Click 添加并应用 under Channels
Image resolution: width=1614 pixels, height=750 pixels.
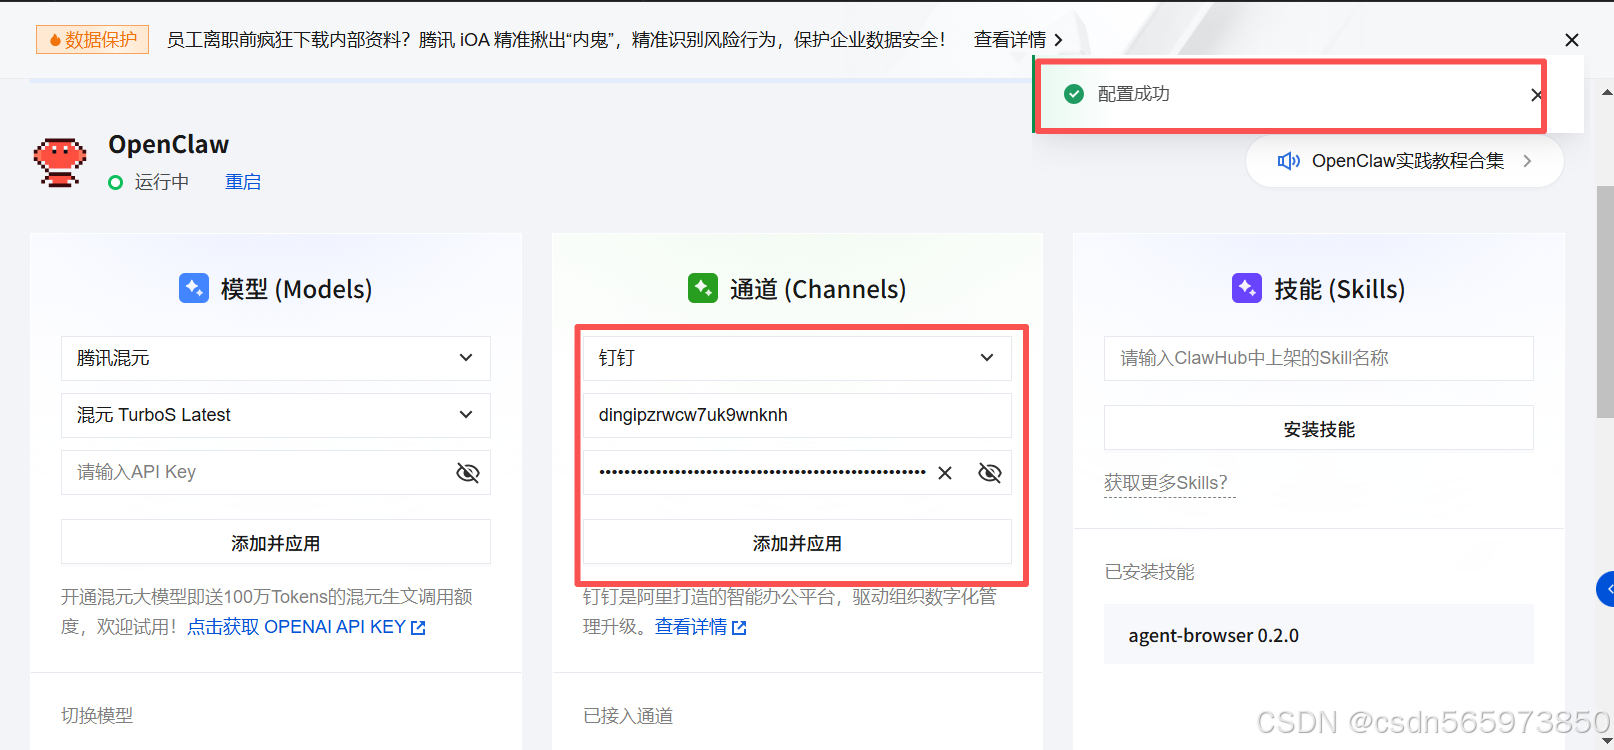coord(797,542)
